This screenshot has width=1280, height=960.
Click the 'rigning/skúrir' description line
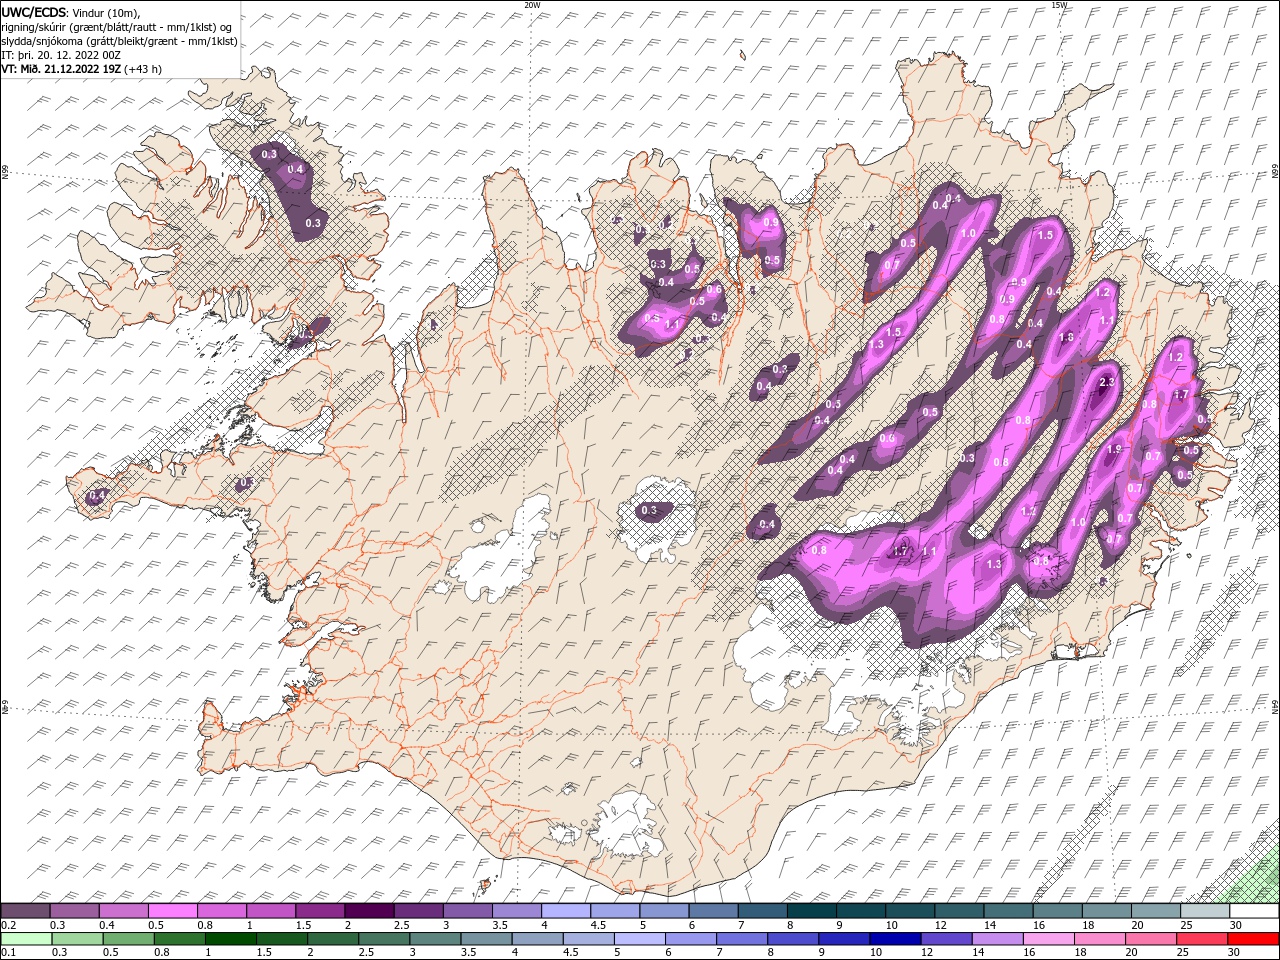[x=117, y=26]
